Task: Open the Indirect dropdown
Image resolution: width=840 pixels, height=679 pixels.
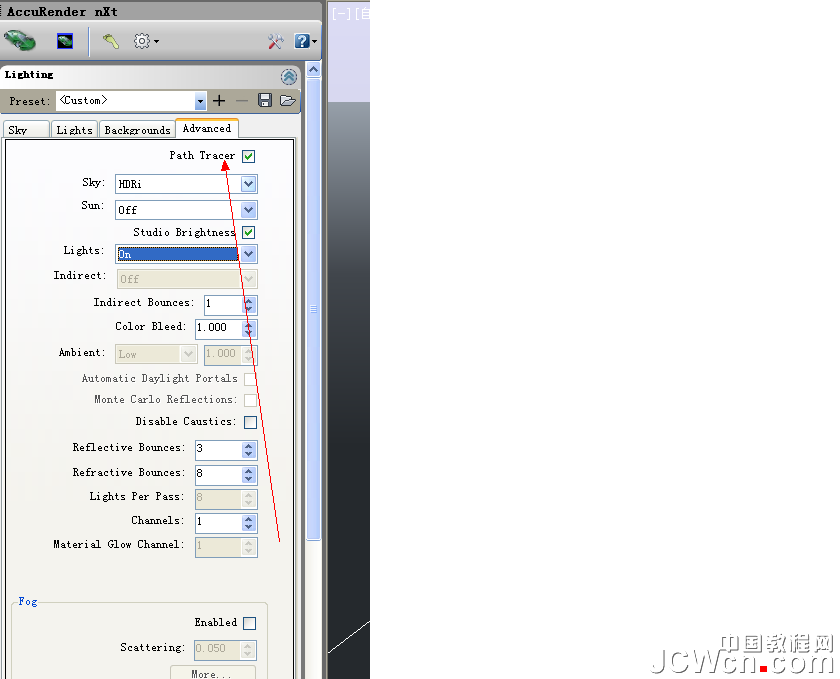Action: [x=186, y=279]
